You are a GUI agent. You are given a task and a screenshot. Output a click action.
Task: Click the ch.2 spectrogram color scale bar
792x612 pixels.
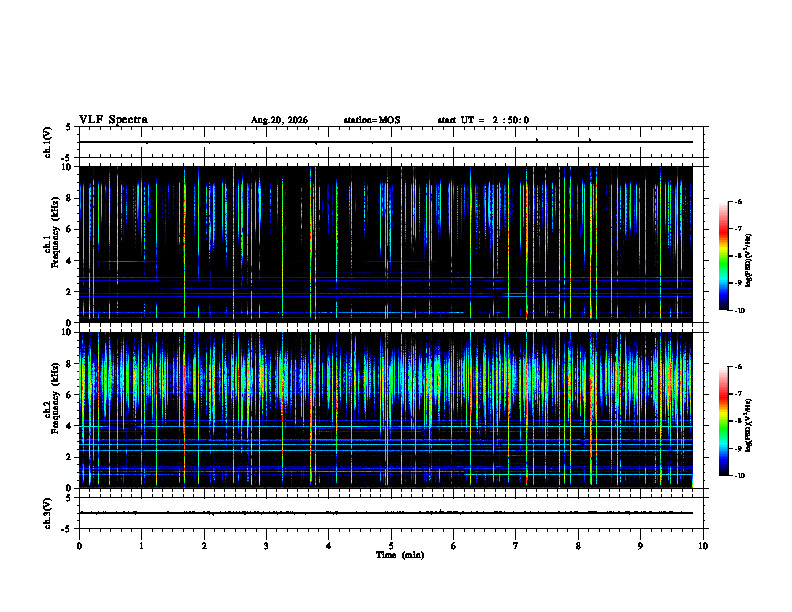[x=723, y=421]
